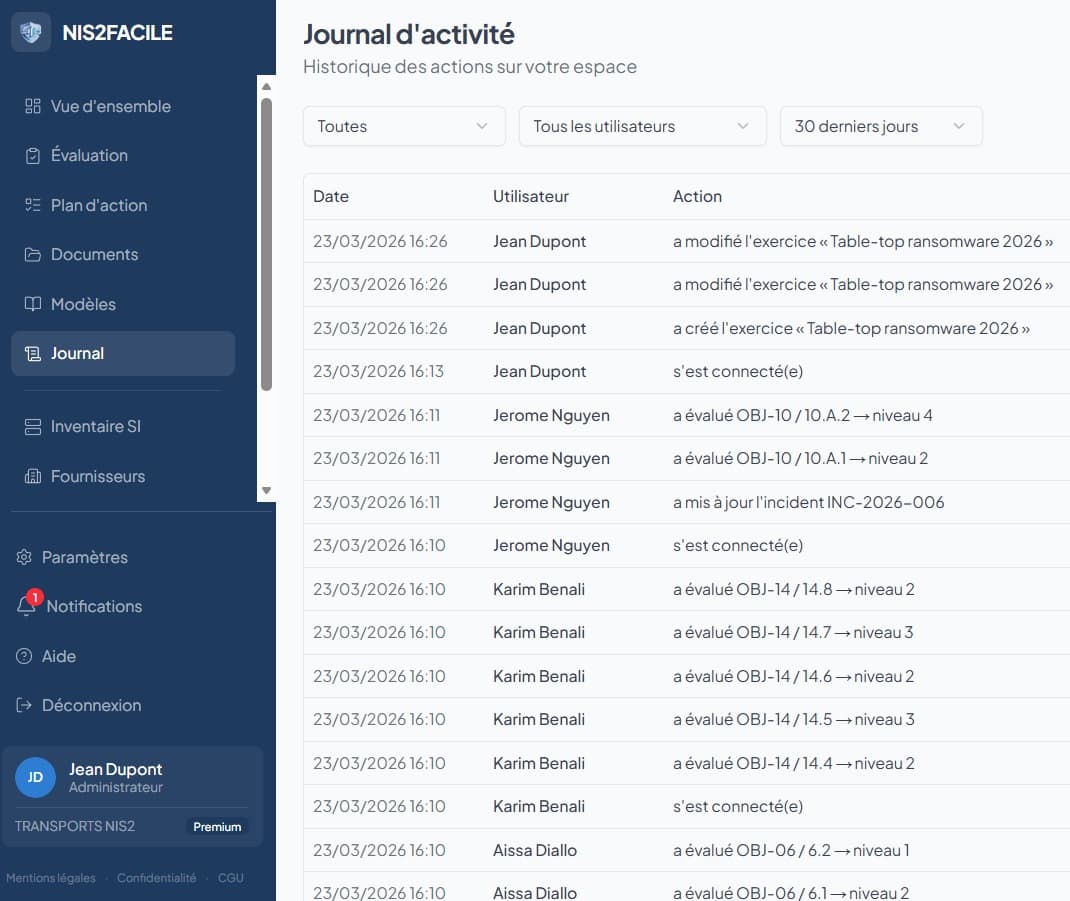Click the JD user avatar

coord(35,777)
